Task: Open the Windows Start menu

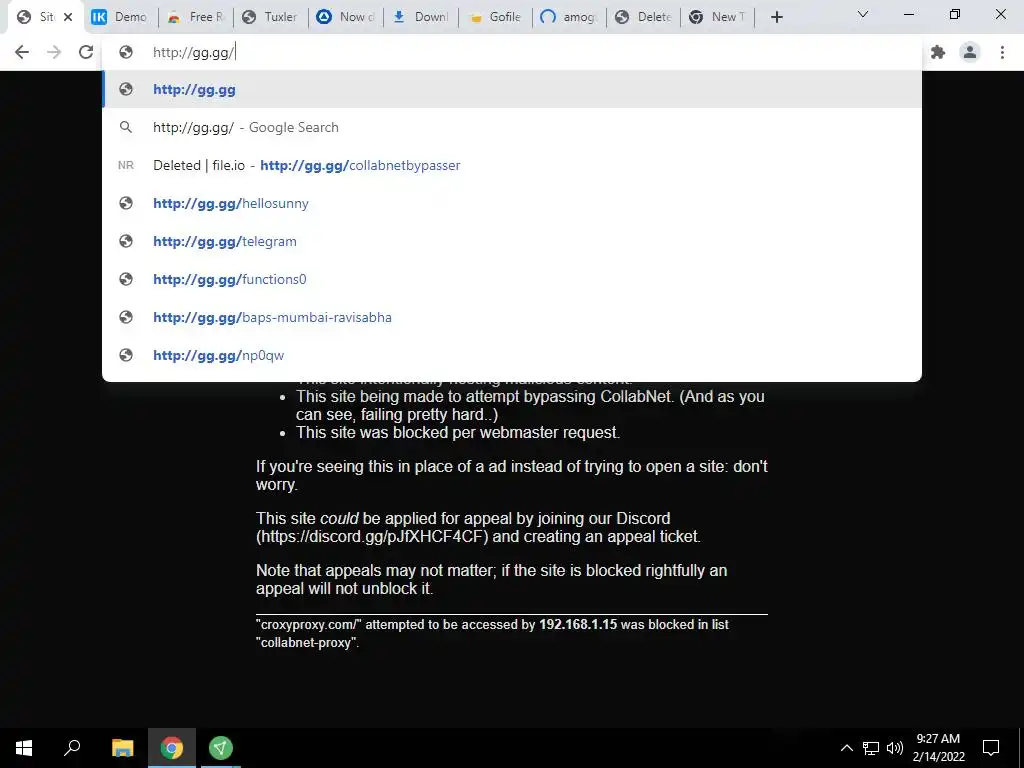Action: tap(24, 748)
